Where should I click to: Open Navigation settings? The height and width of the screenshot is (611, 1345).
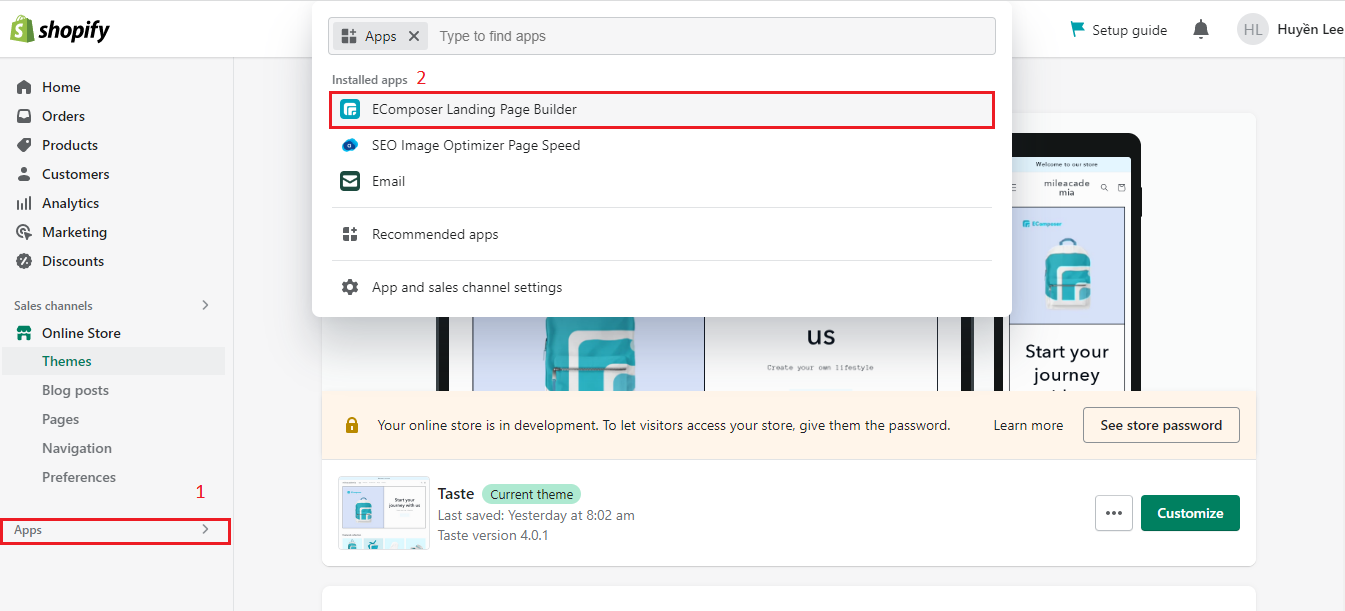pyautogui.click(x=77, y=448)
